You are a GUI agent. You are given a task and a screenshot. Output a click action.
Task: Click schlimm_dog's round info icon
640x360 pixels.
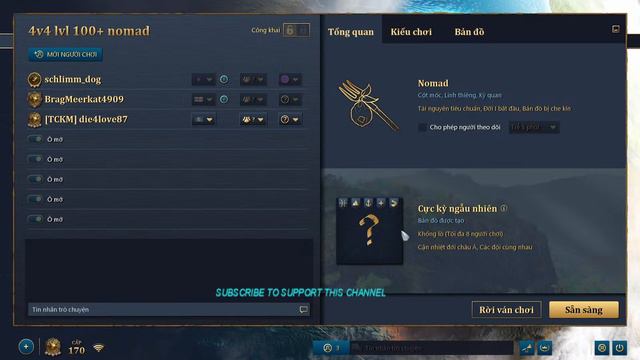[224, 79]
